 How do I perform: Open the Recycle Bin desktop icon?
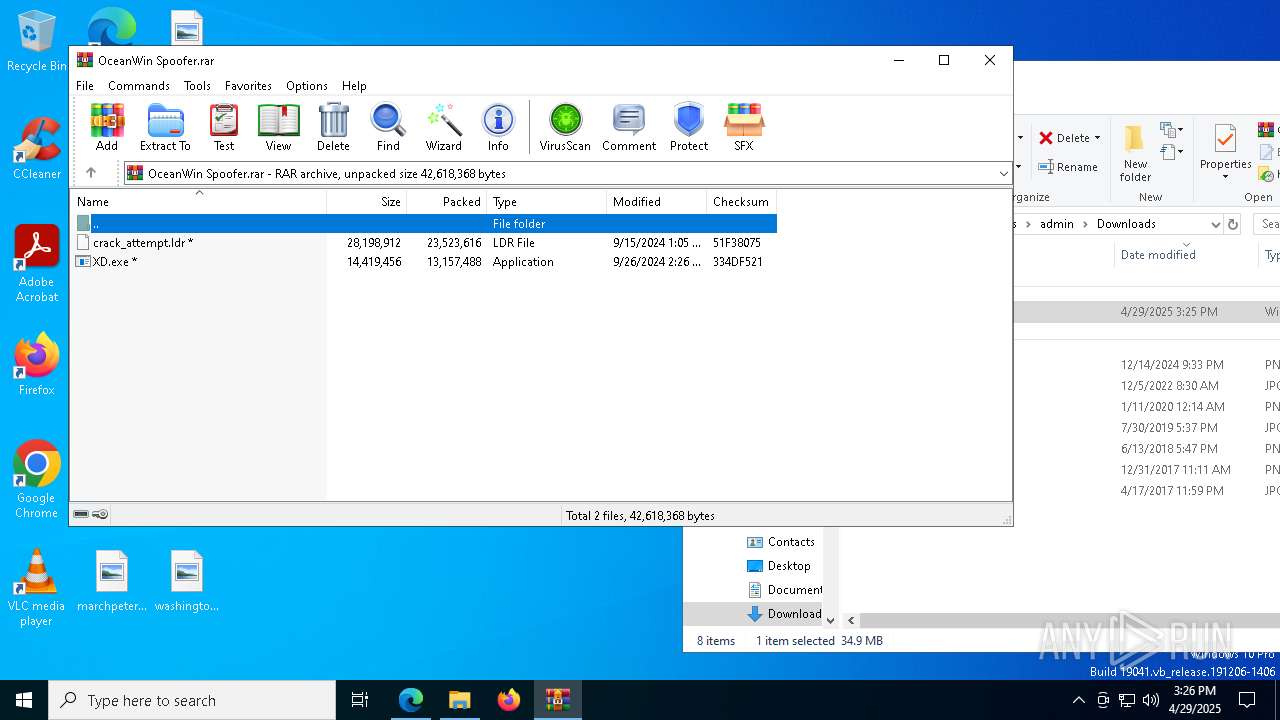pos(37,42)
